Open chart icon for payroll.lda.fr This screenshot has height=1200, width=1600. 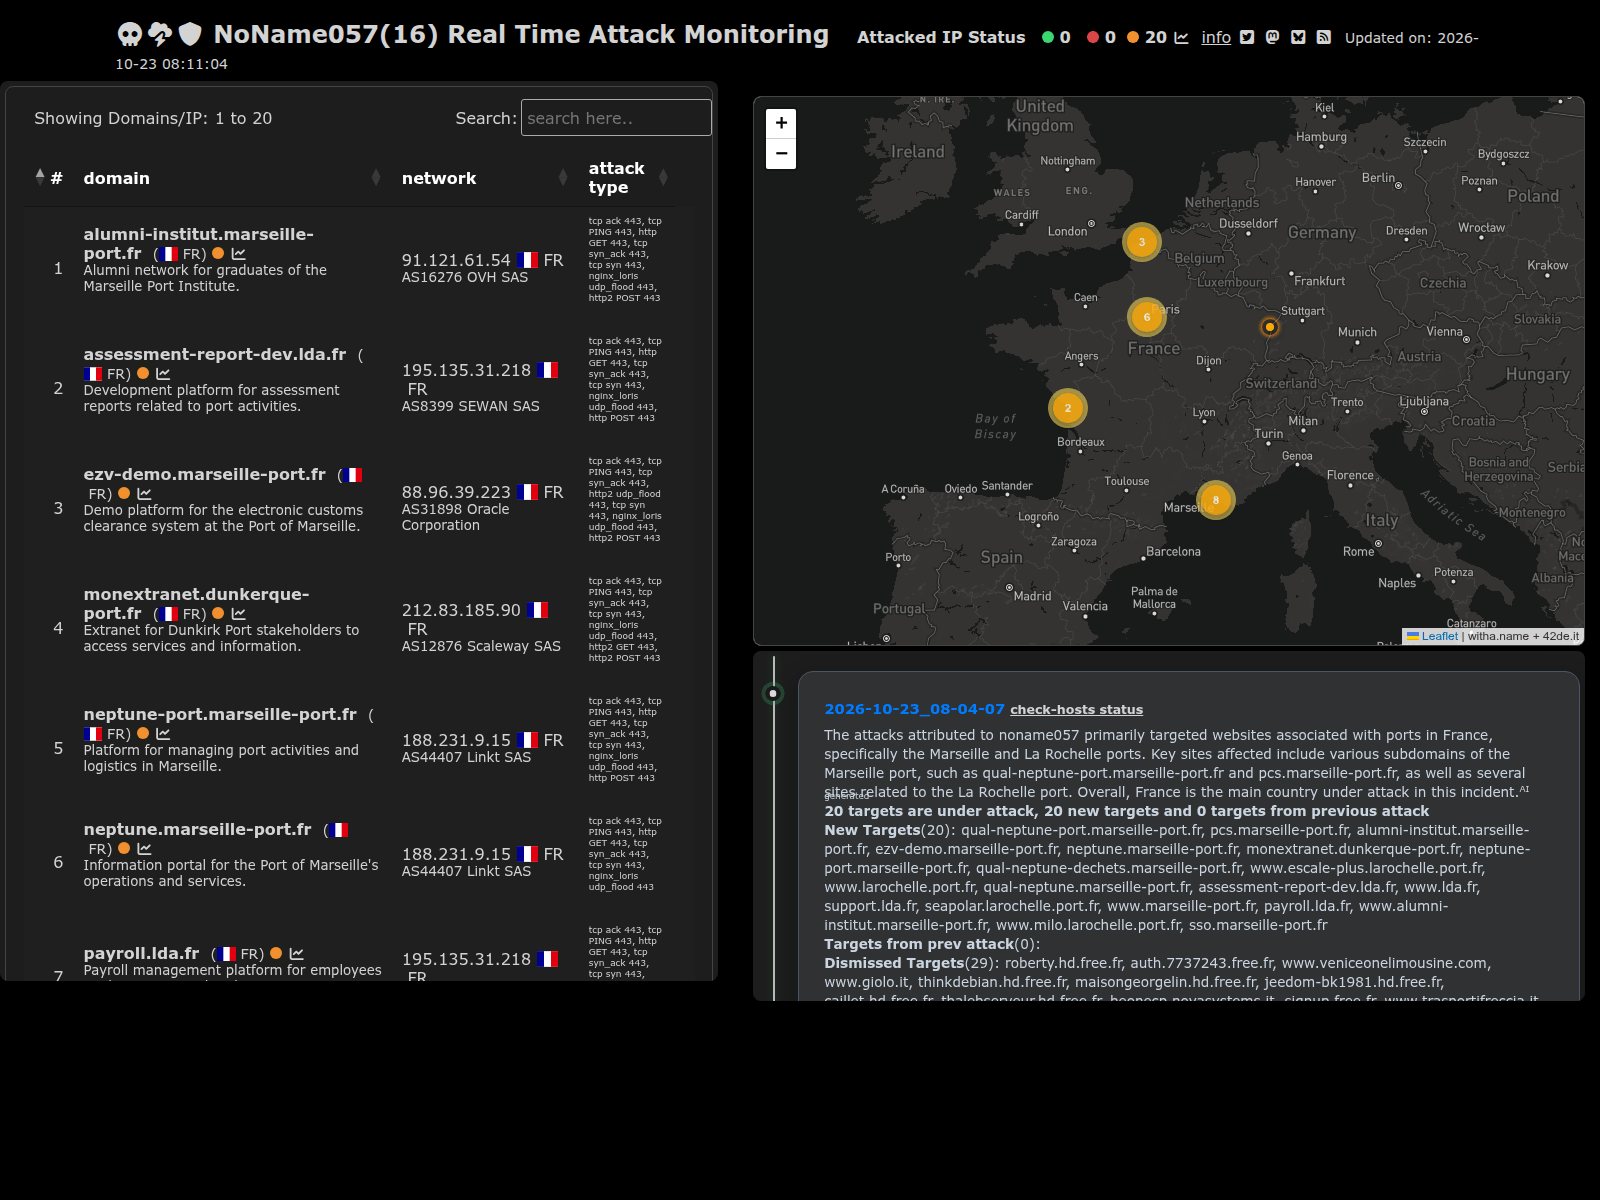(296, 954)
